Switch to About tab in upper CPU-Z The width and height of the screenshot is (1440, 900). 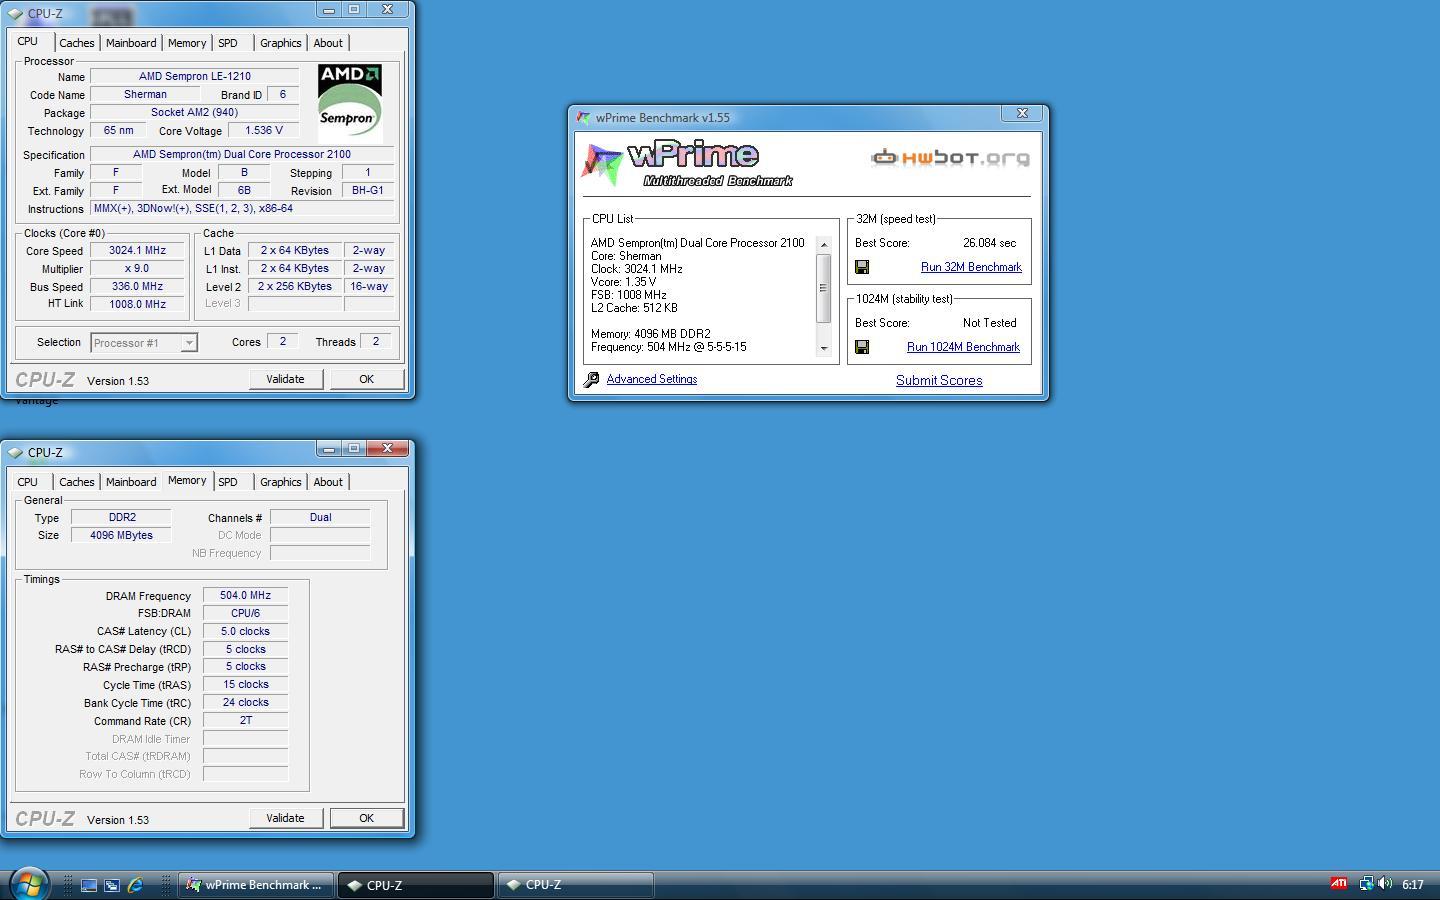tap(328, 43)
